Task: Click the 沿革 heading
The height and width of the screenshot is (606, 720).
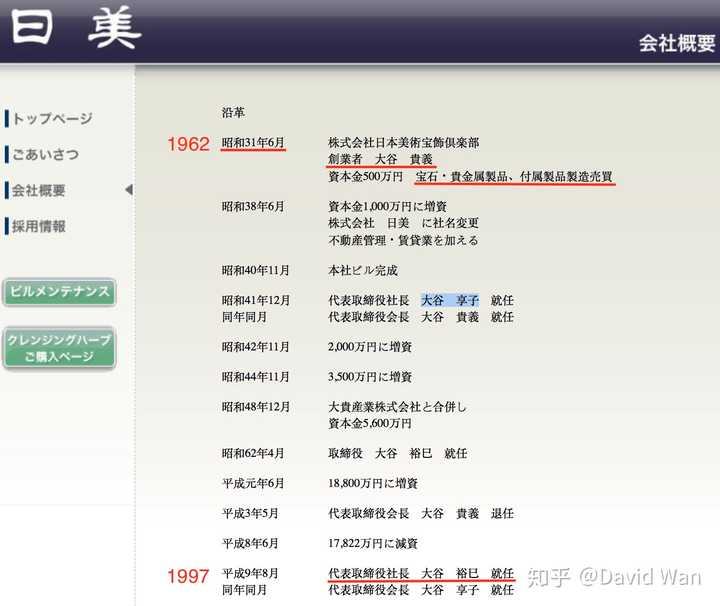Action: [233, 112]
